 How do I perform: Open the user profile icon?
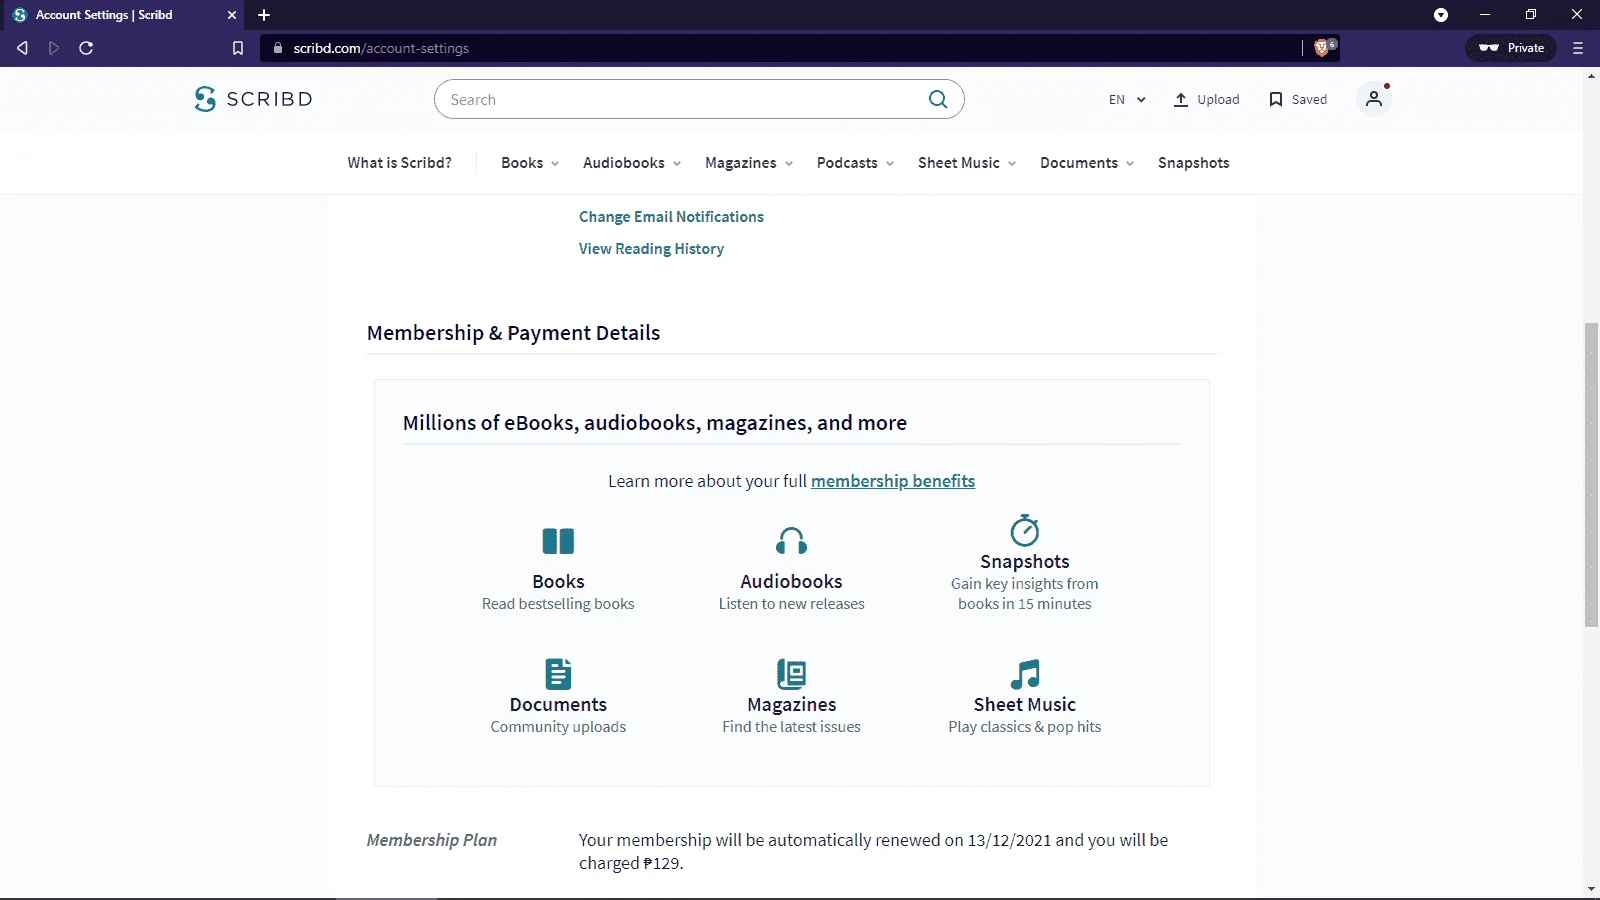[1374, 99]
